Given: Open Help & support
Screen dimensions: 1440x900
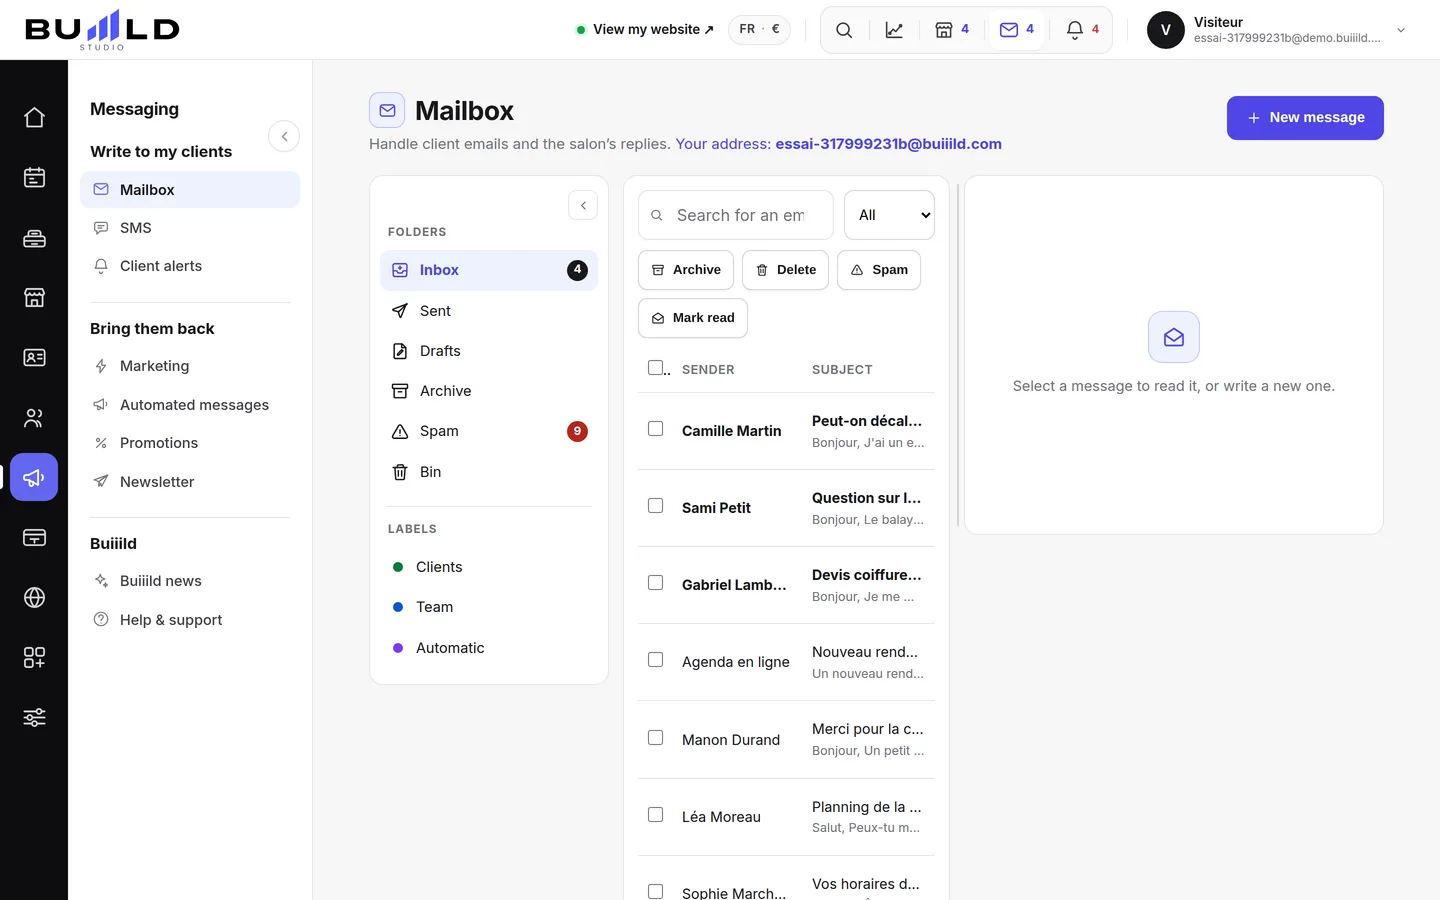Looking at the screenshot, I should [x=190, y=620].
